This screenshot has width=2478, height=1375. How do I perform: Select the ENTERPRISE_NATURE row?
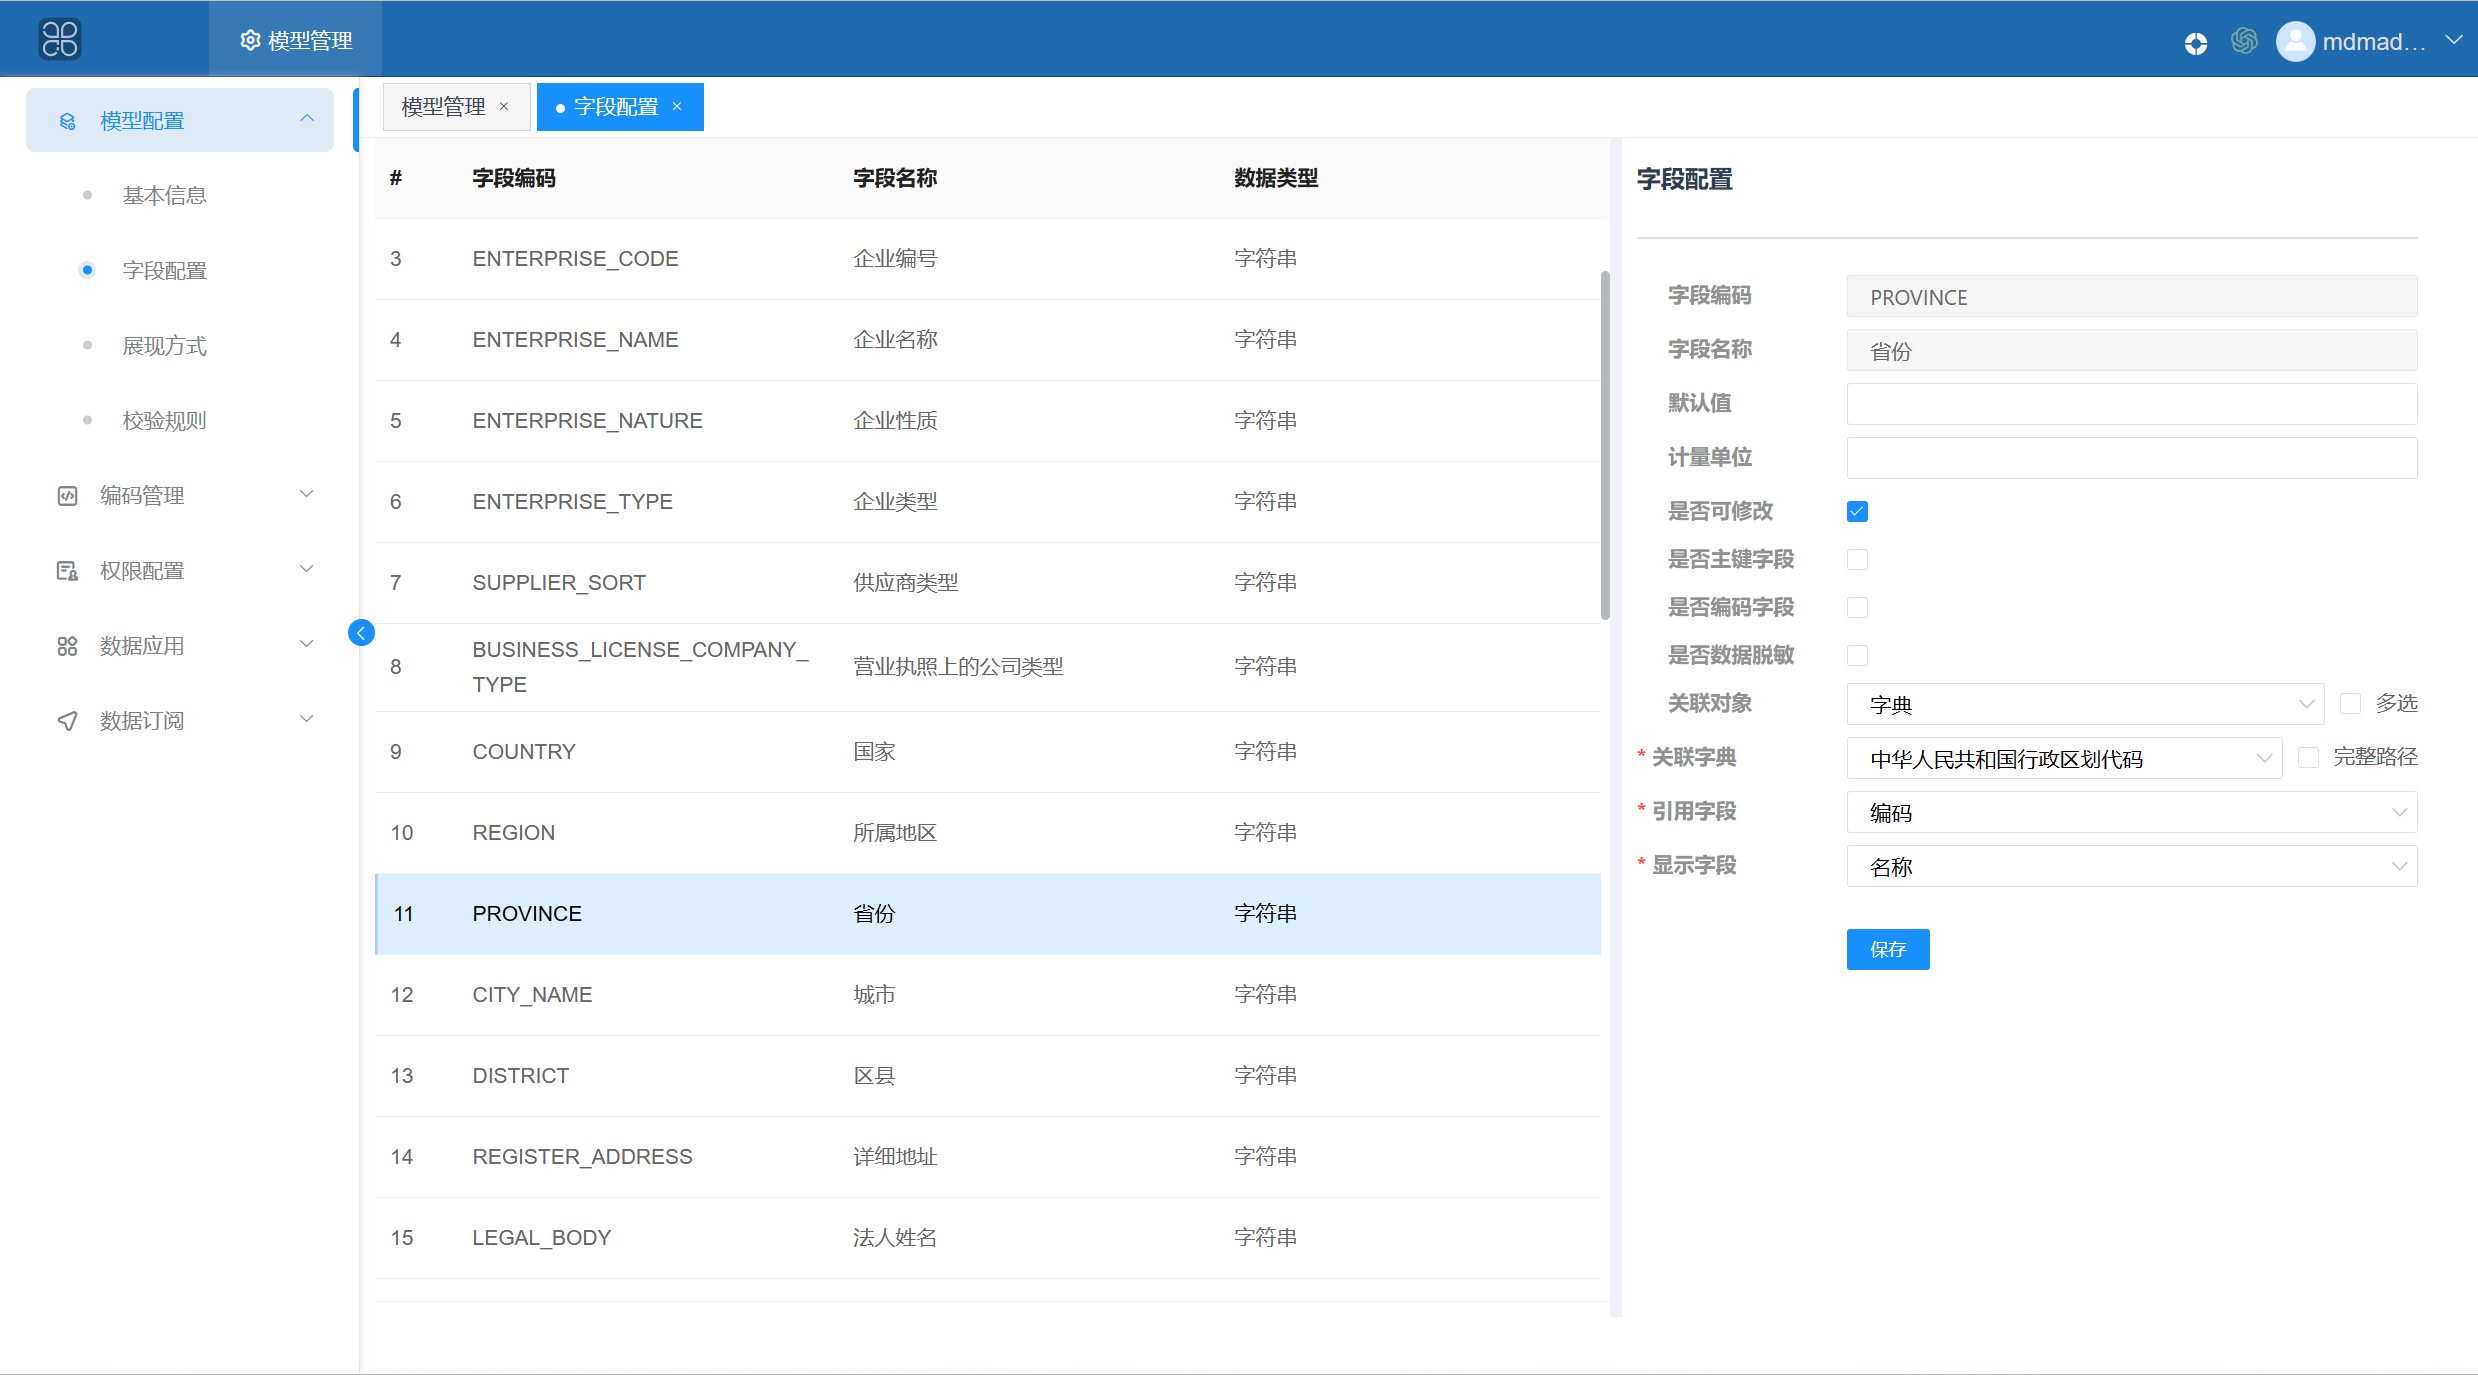pos(988,421)
